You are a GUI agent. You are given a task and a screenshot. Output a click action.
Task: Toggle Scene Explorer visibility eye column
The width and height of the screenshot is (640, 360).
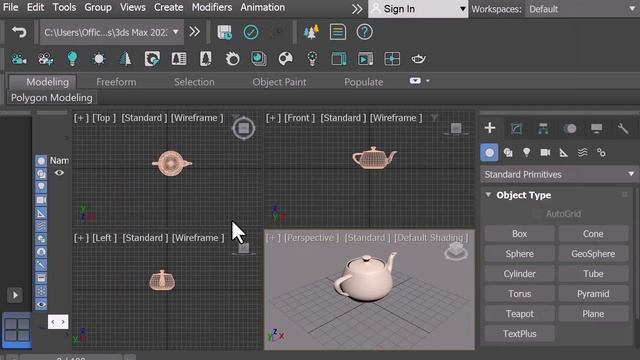[x=59, y=173]
